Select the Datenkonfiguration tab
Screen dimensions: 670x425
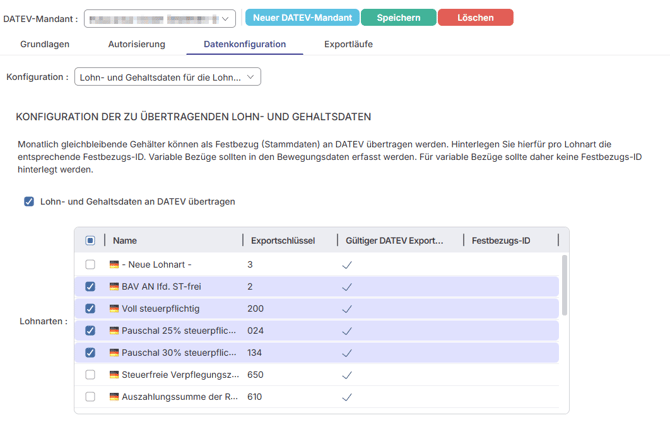pos(245,44)
